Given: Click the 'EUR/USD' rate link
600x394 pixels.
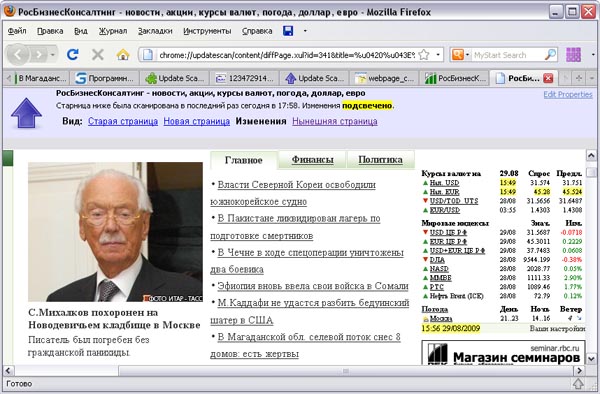Looking at the screenshot, I should (445, 210).
